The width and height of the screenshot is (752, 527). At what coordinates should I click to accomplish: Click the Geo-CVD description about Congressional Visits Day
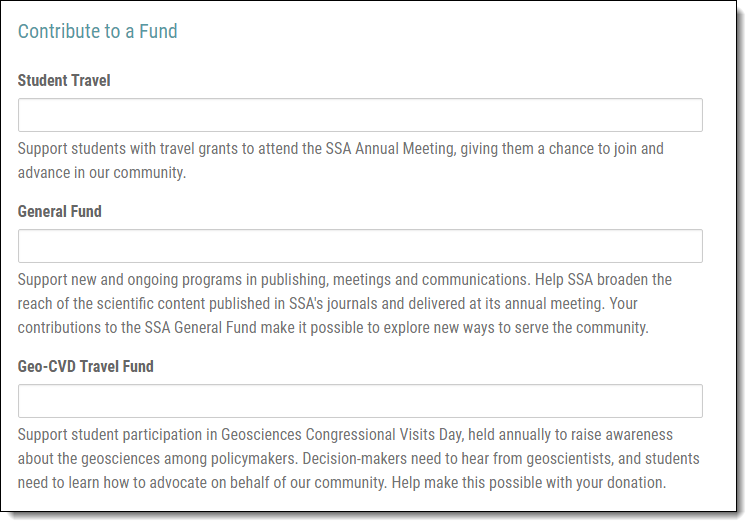359,458
